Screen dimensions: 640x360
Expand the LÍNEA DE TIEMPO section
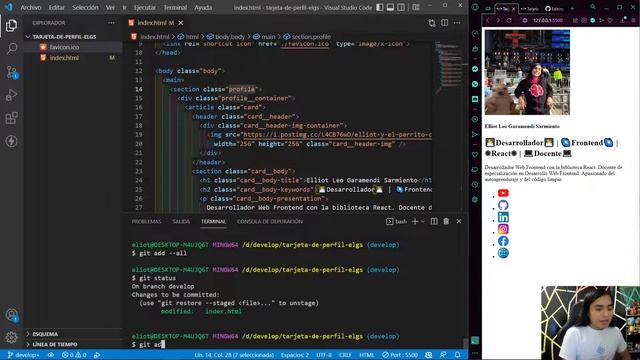[x=73, y=344]
